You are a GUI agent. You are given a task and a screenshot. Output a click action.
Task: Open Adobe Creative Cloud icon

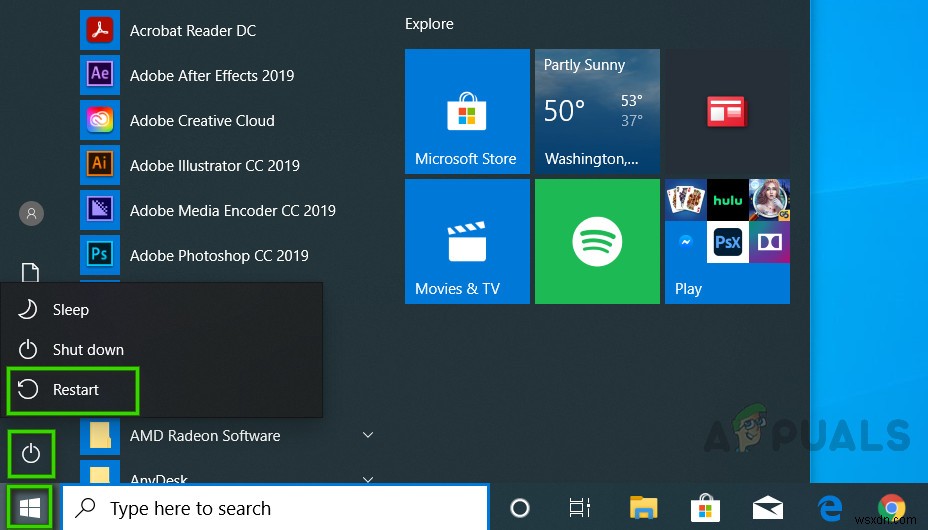[100, 120]
